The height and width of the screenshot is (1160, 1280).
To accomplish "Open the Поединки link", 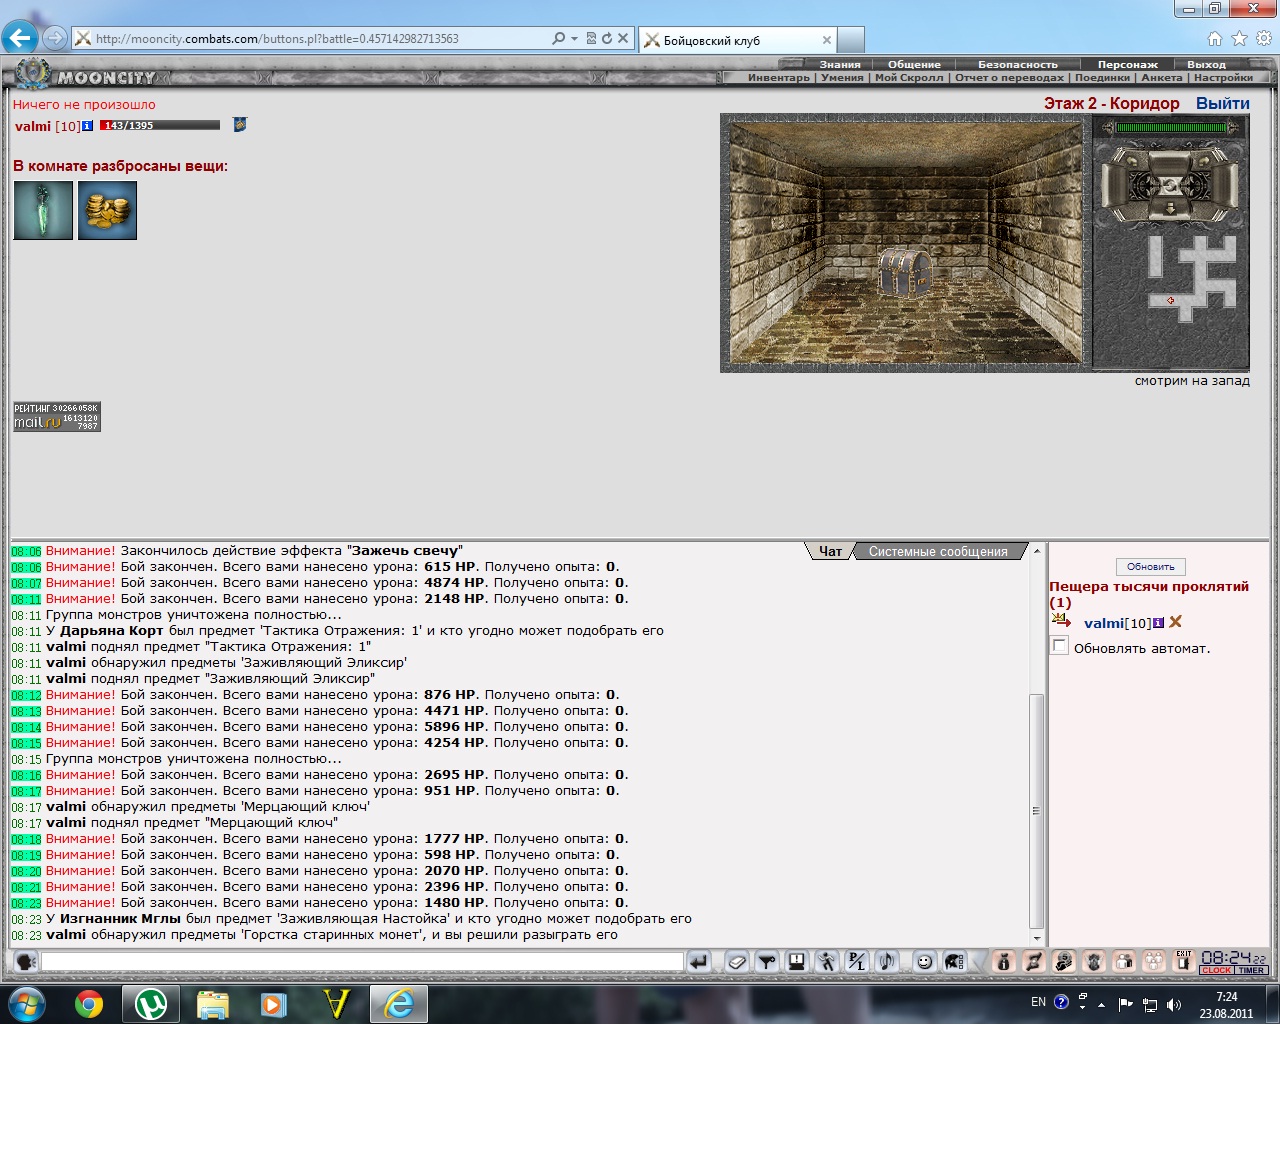I will (1102, 77).
